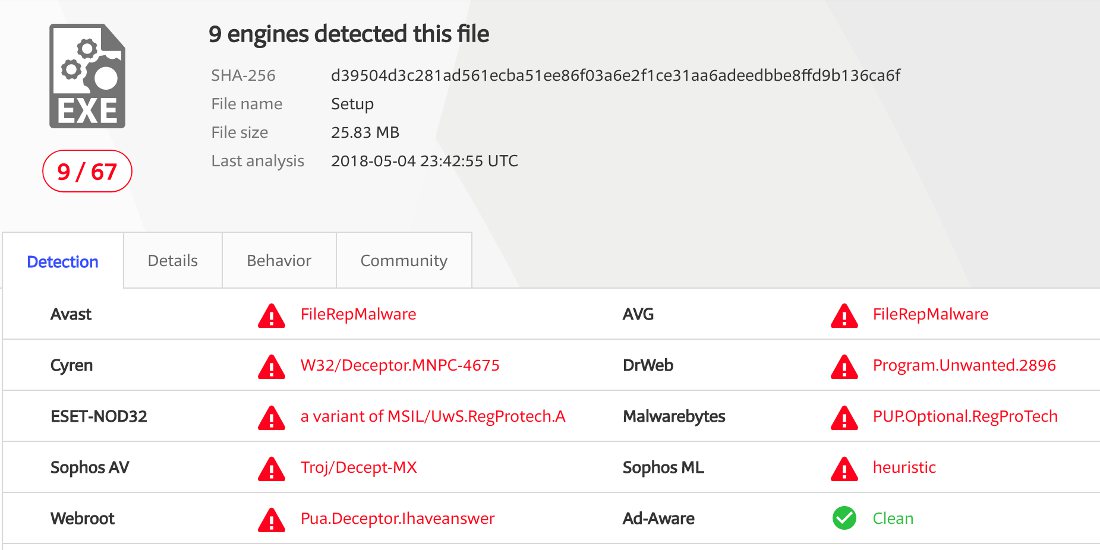This screenshot has height=550, width=1100.
Task: Click the Malwarebytes engine name
Action: click(x=673, y=416)
